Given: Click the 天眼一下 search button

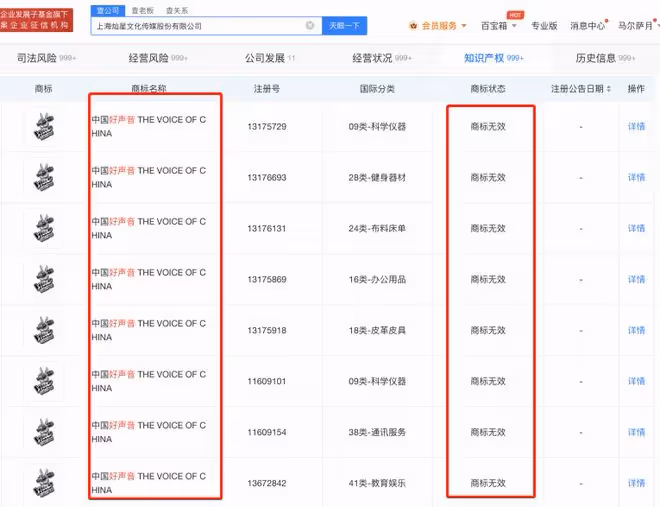Looking at the screenshot, I should [344, 26].
